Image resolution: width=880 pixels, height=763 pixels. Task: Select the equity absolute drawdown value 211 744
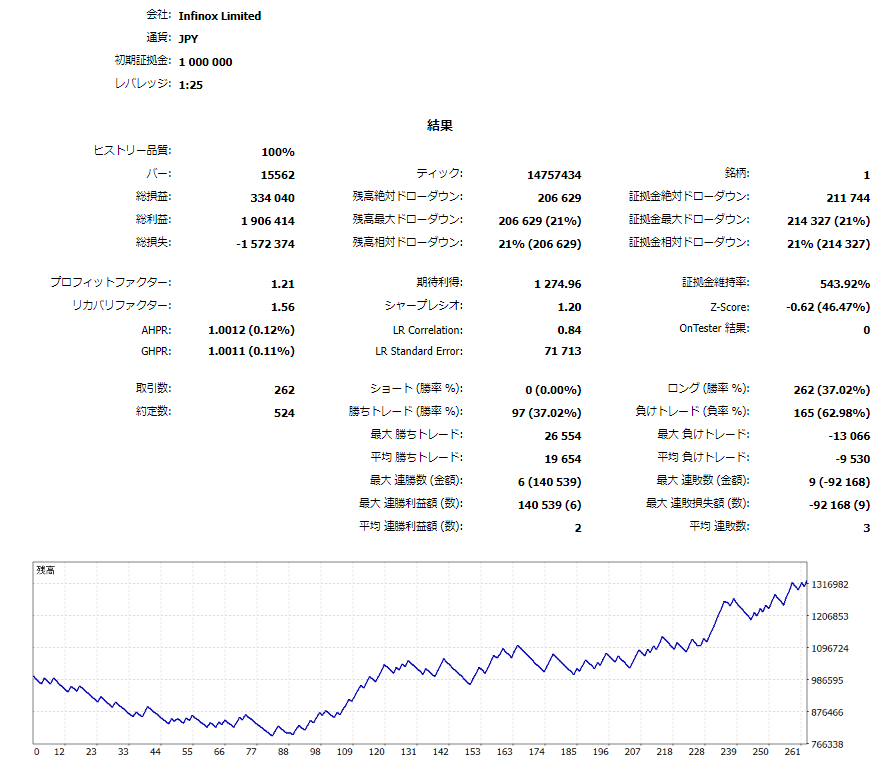(848, 198)
